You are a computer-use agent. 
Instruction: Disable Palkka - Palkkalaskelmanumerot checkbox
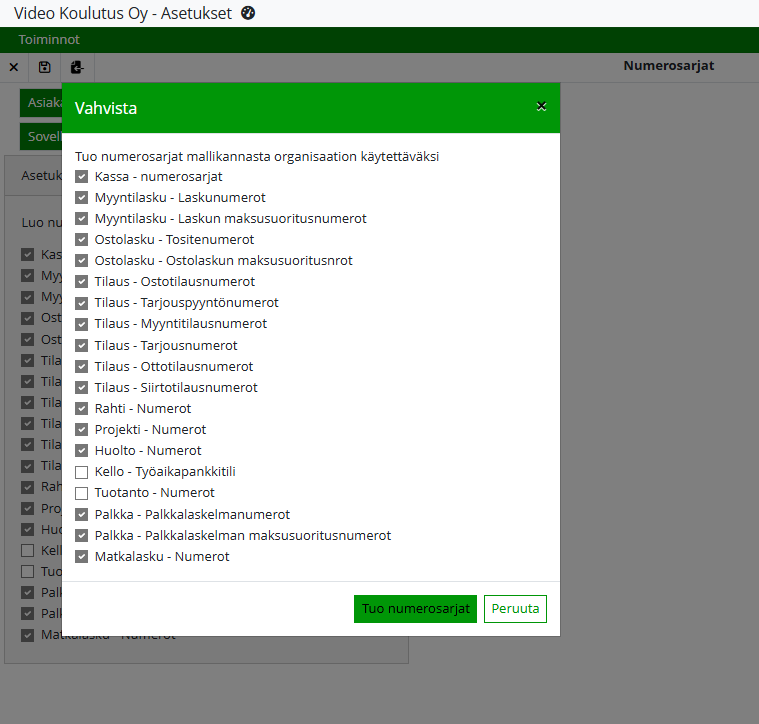click(x=82, y=515)
